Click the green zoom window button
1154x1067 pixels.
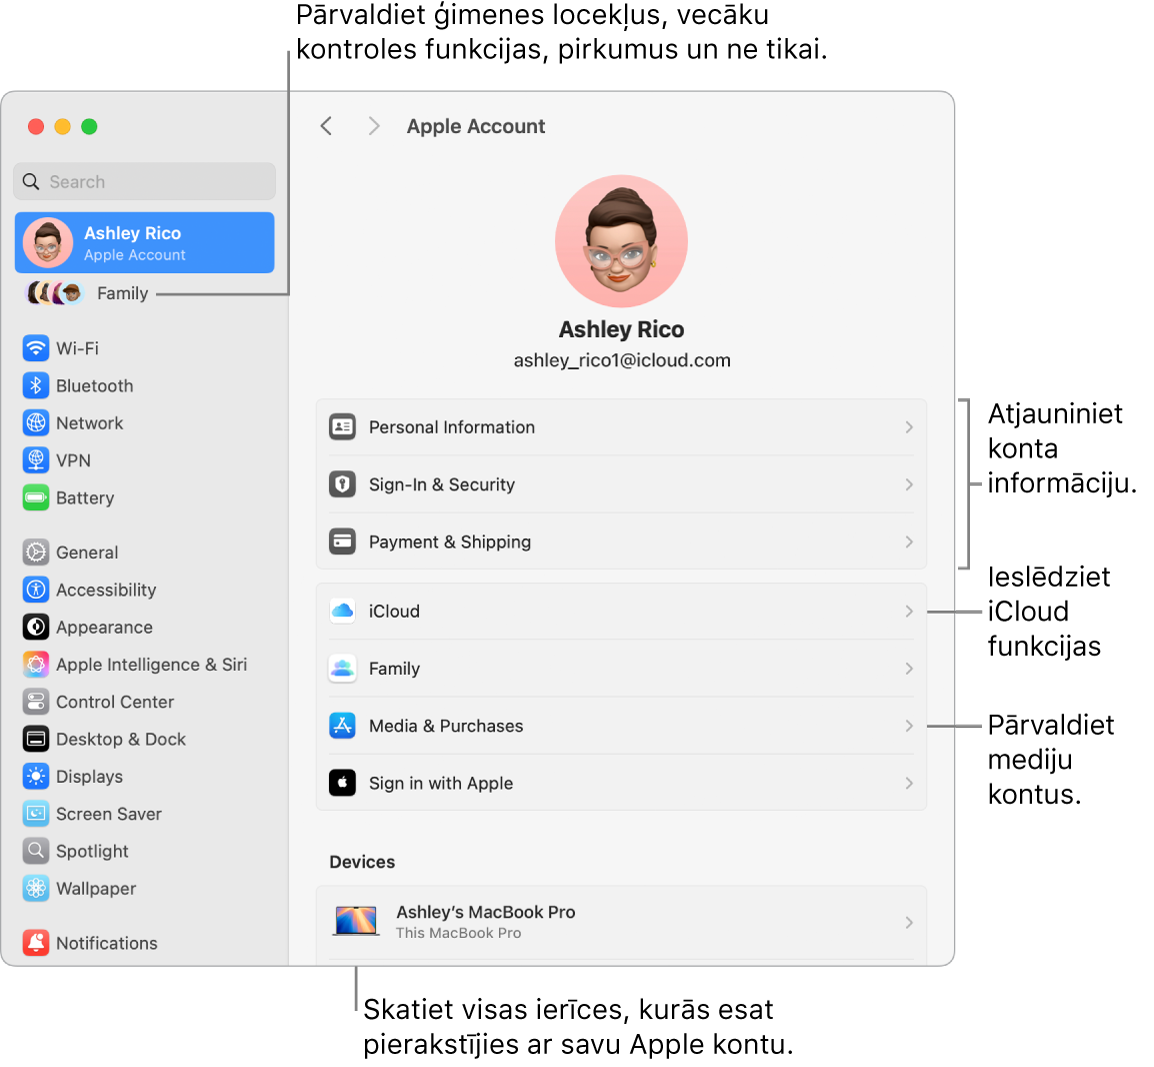[x=89, y=127]
